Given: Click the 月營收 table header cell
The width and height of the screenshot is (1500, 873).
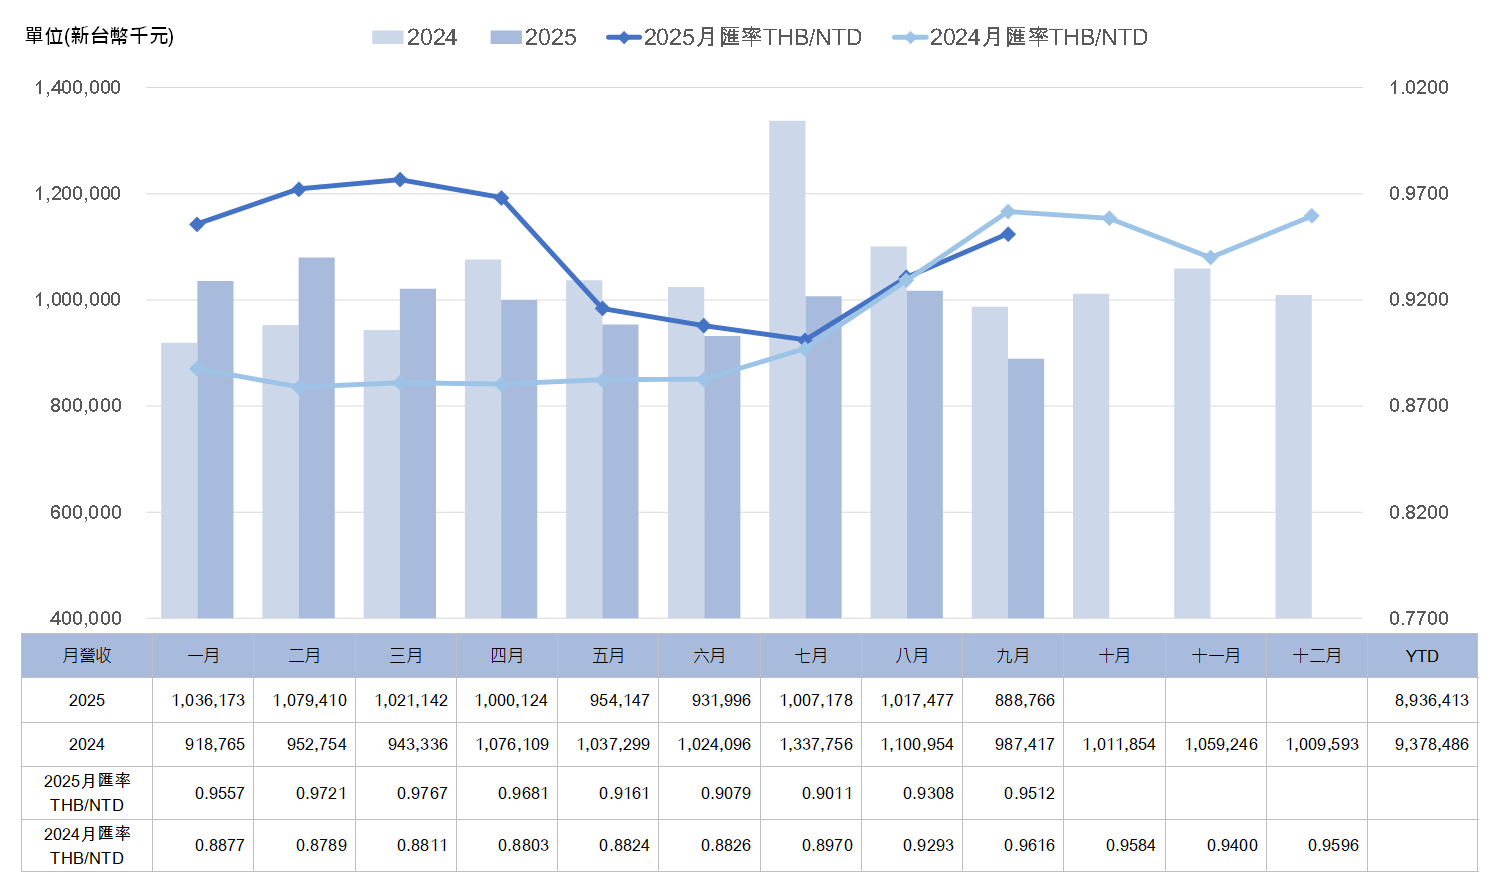Looking at the screenshot, I should pyautogui.click(x=87, y=656).
